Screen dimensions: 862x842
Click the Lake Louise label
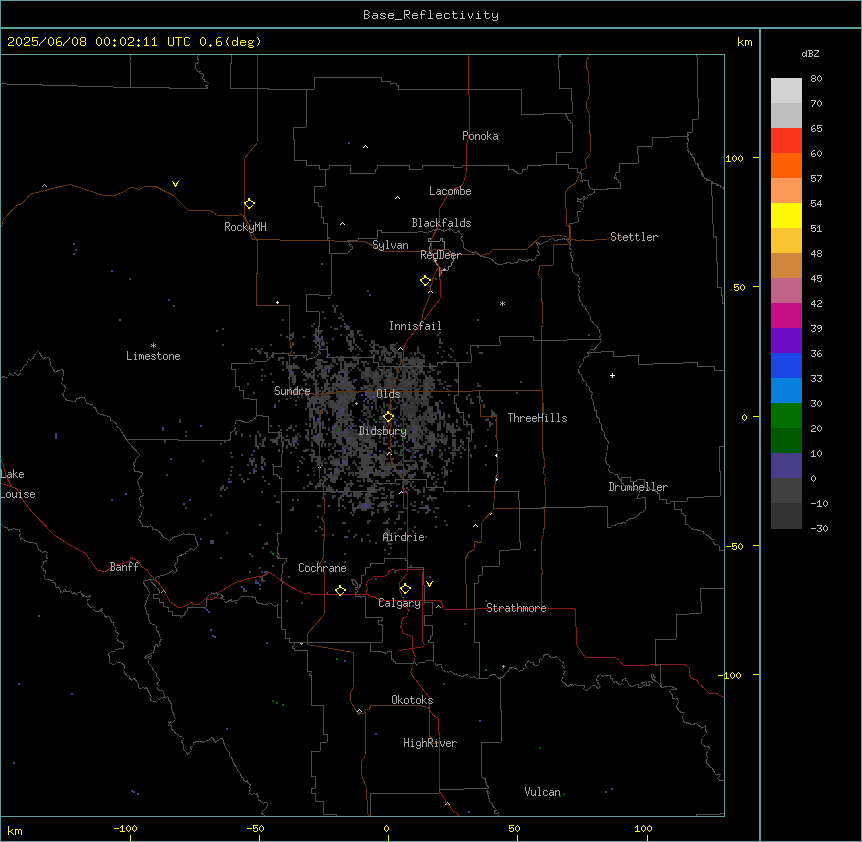(18, 484)
